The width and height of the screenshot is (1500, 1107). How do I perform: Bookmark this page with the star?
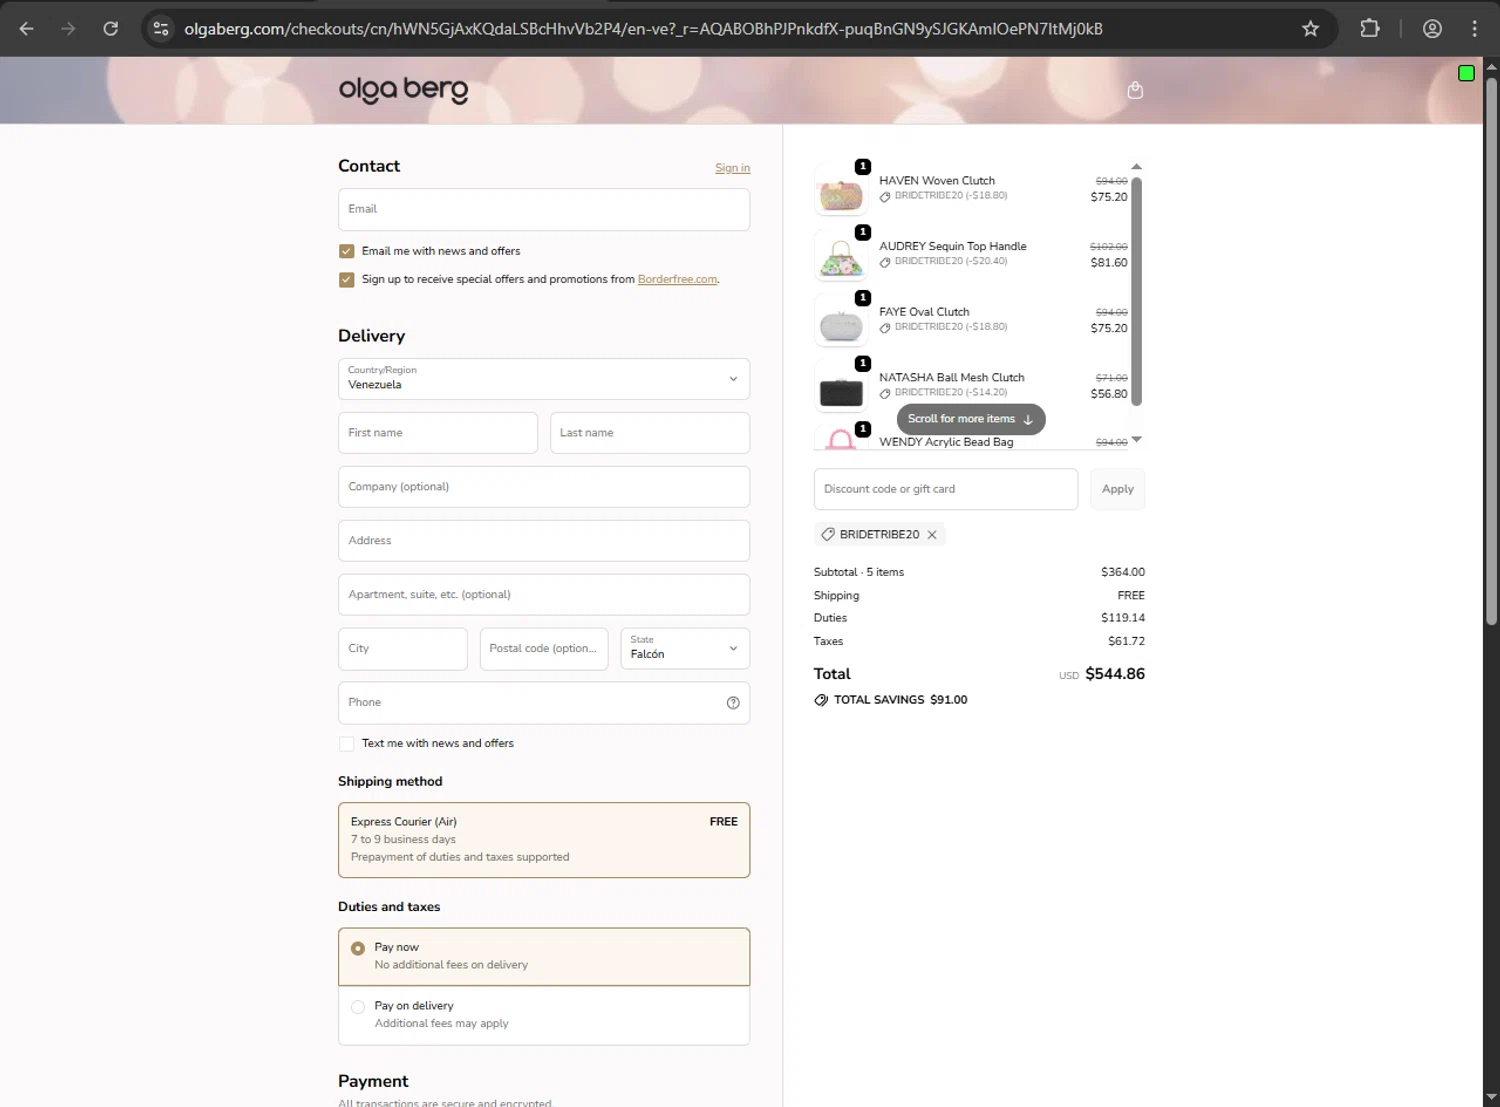[x=1310, y=29]
